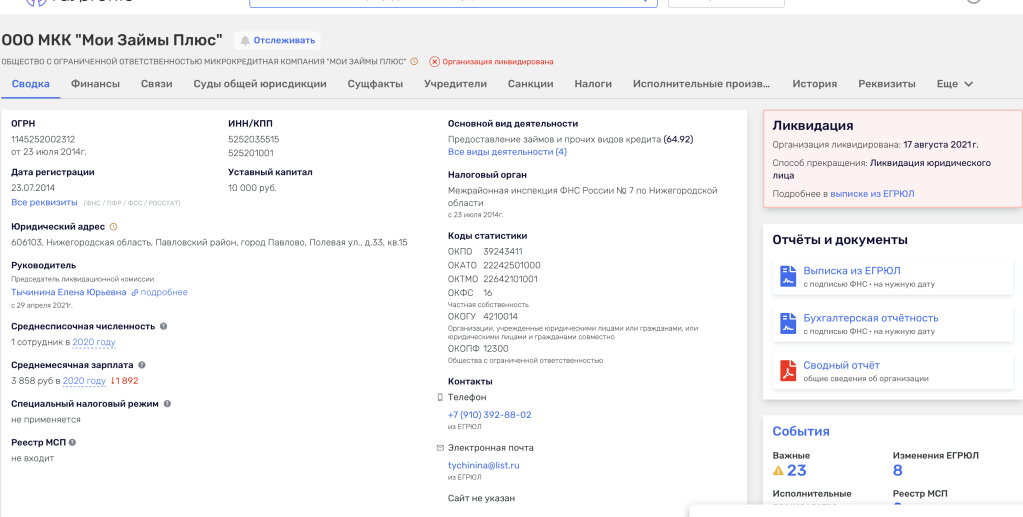Click the 23 important events count
The height and width of the screenshot is (517, 1023).
[x=796, y=471]
